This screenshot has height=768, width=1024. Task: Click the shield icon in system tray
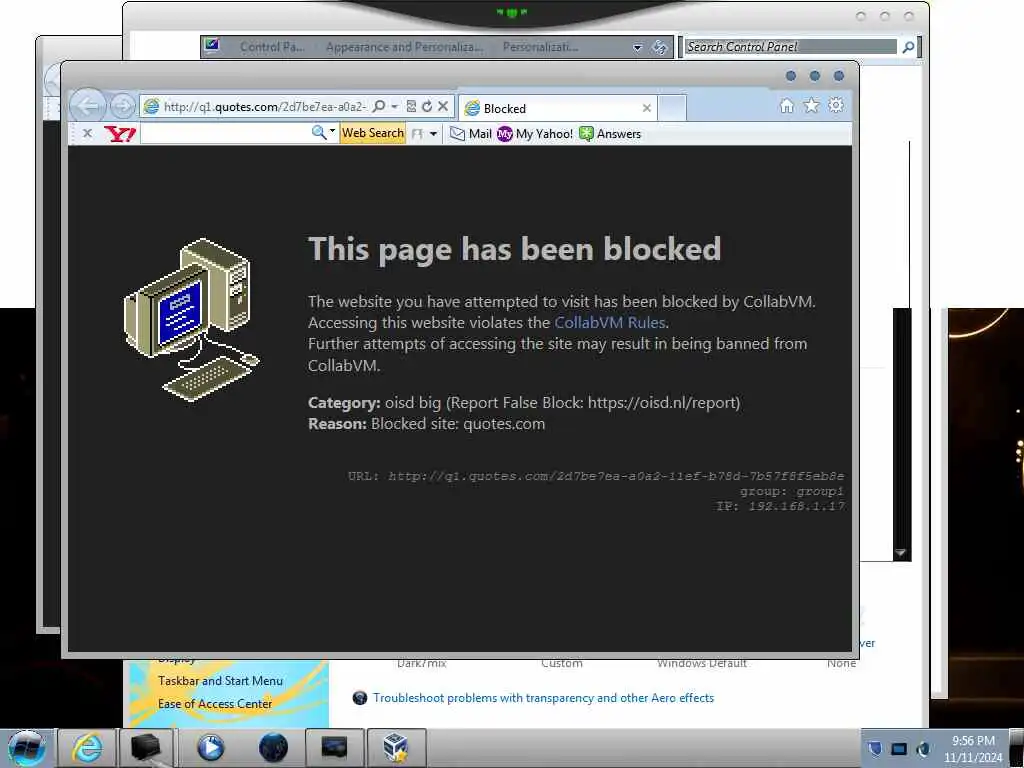(x=875, y=749)
